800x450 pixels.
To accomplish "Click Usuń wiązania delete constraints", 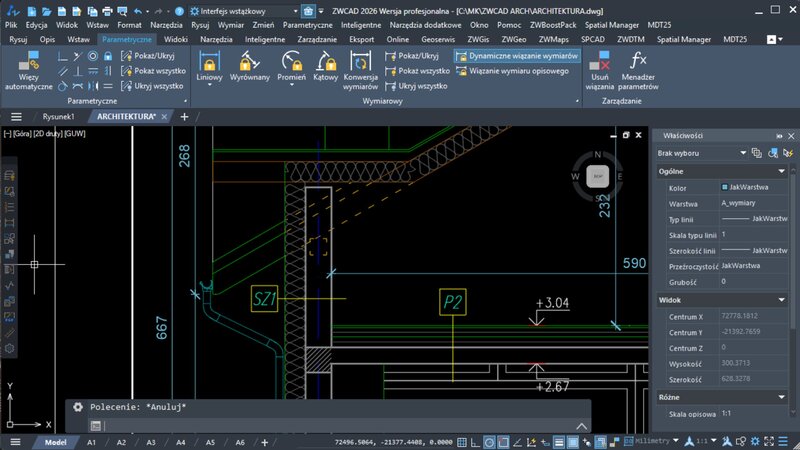I will pos(599,71).
